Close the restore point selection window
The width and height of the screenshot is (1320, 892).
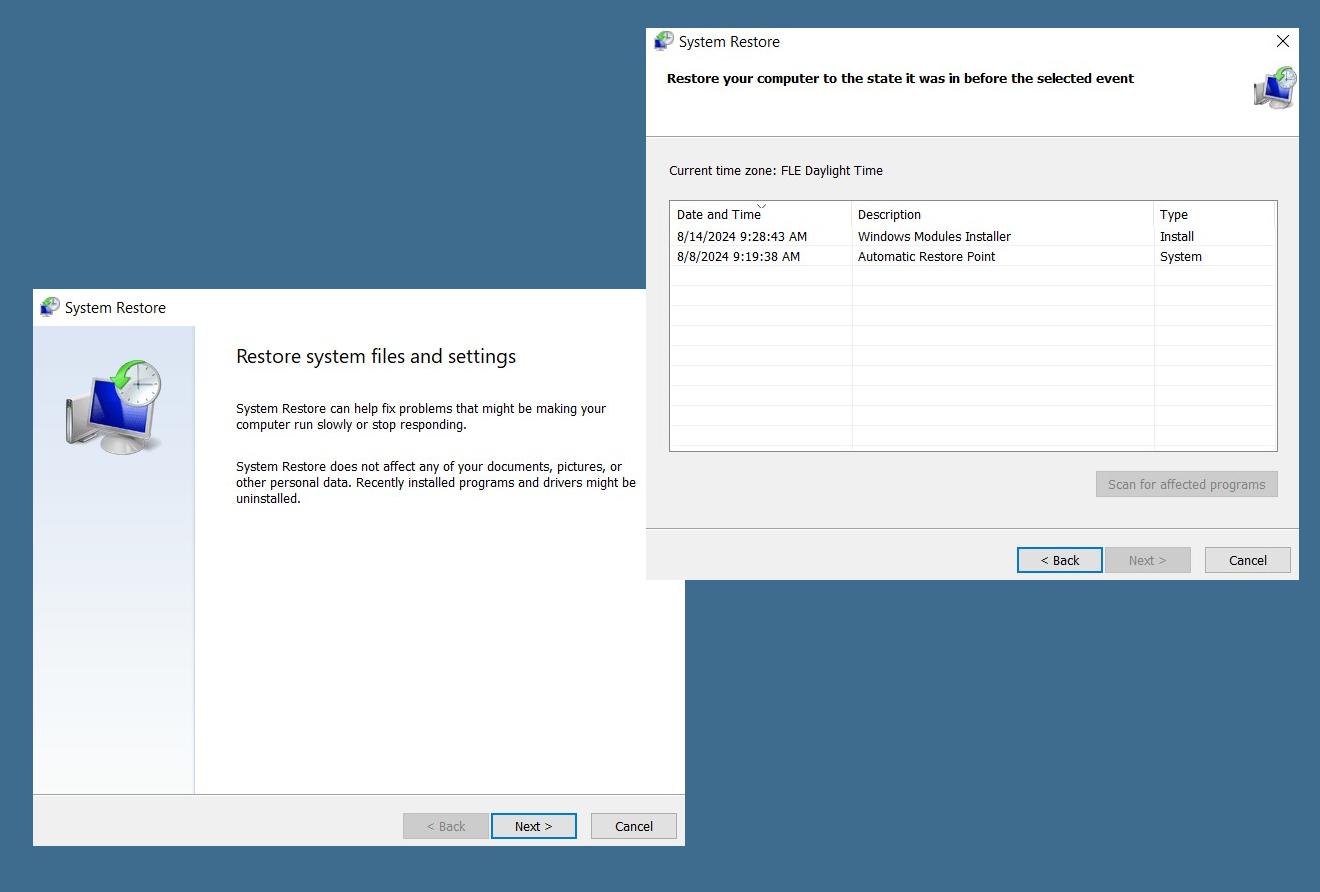tap(1283, 41)
